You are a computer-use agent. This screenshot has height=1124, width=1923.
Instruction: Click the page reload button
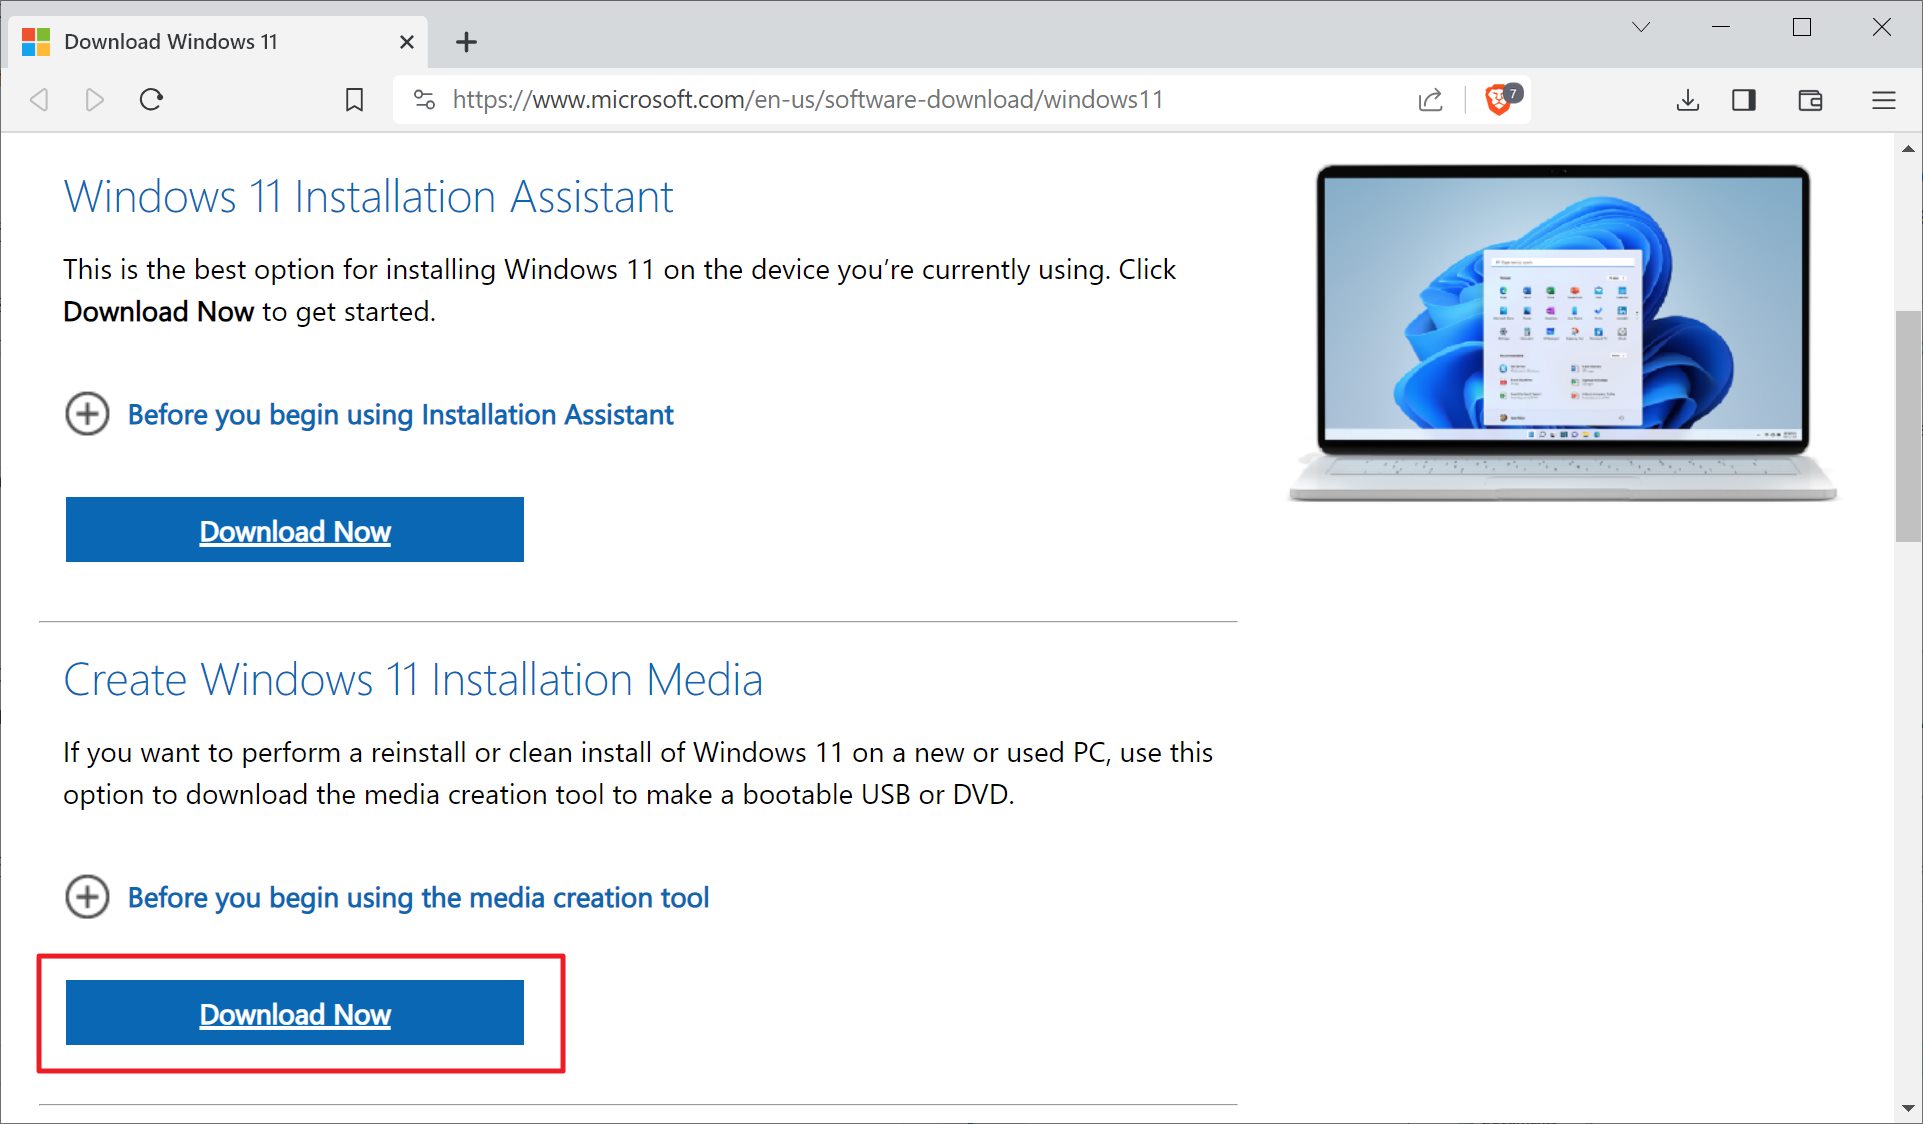151,99
